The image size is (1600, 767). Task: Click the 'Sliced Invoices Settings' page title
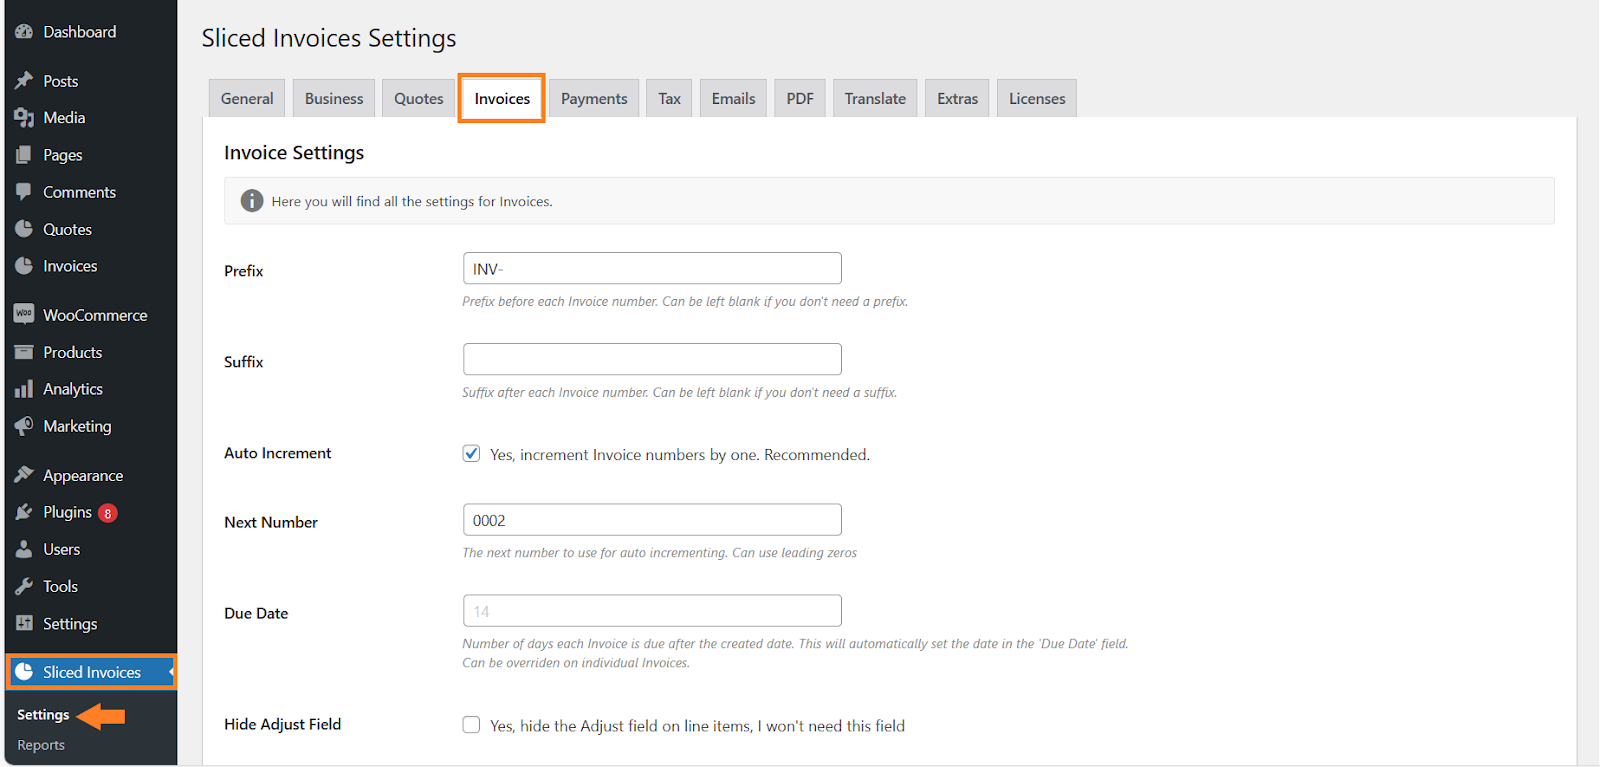tap(329, 38)
